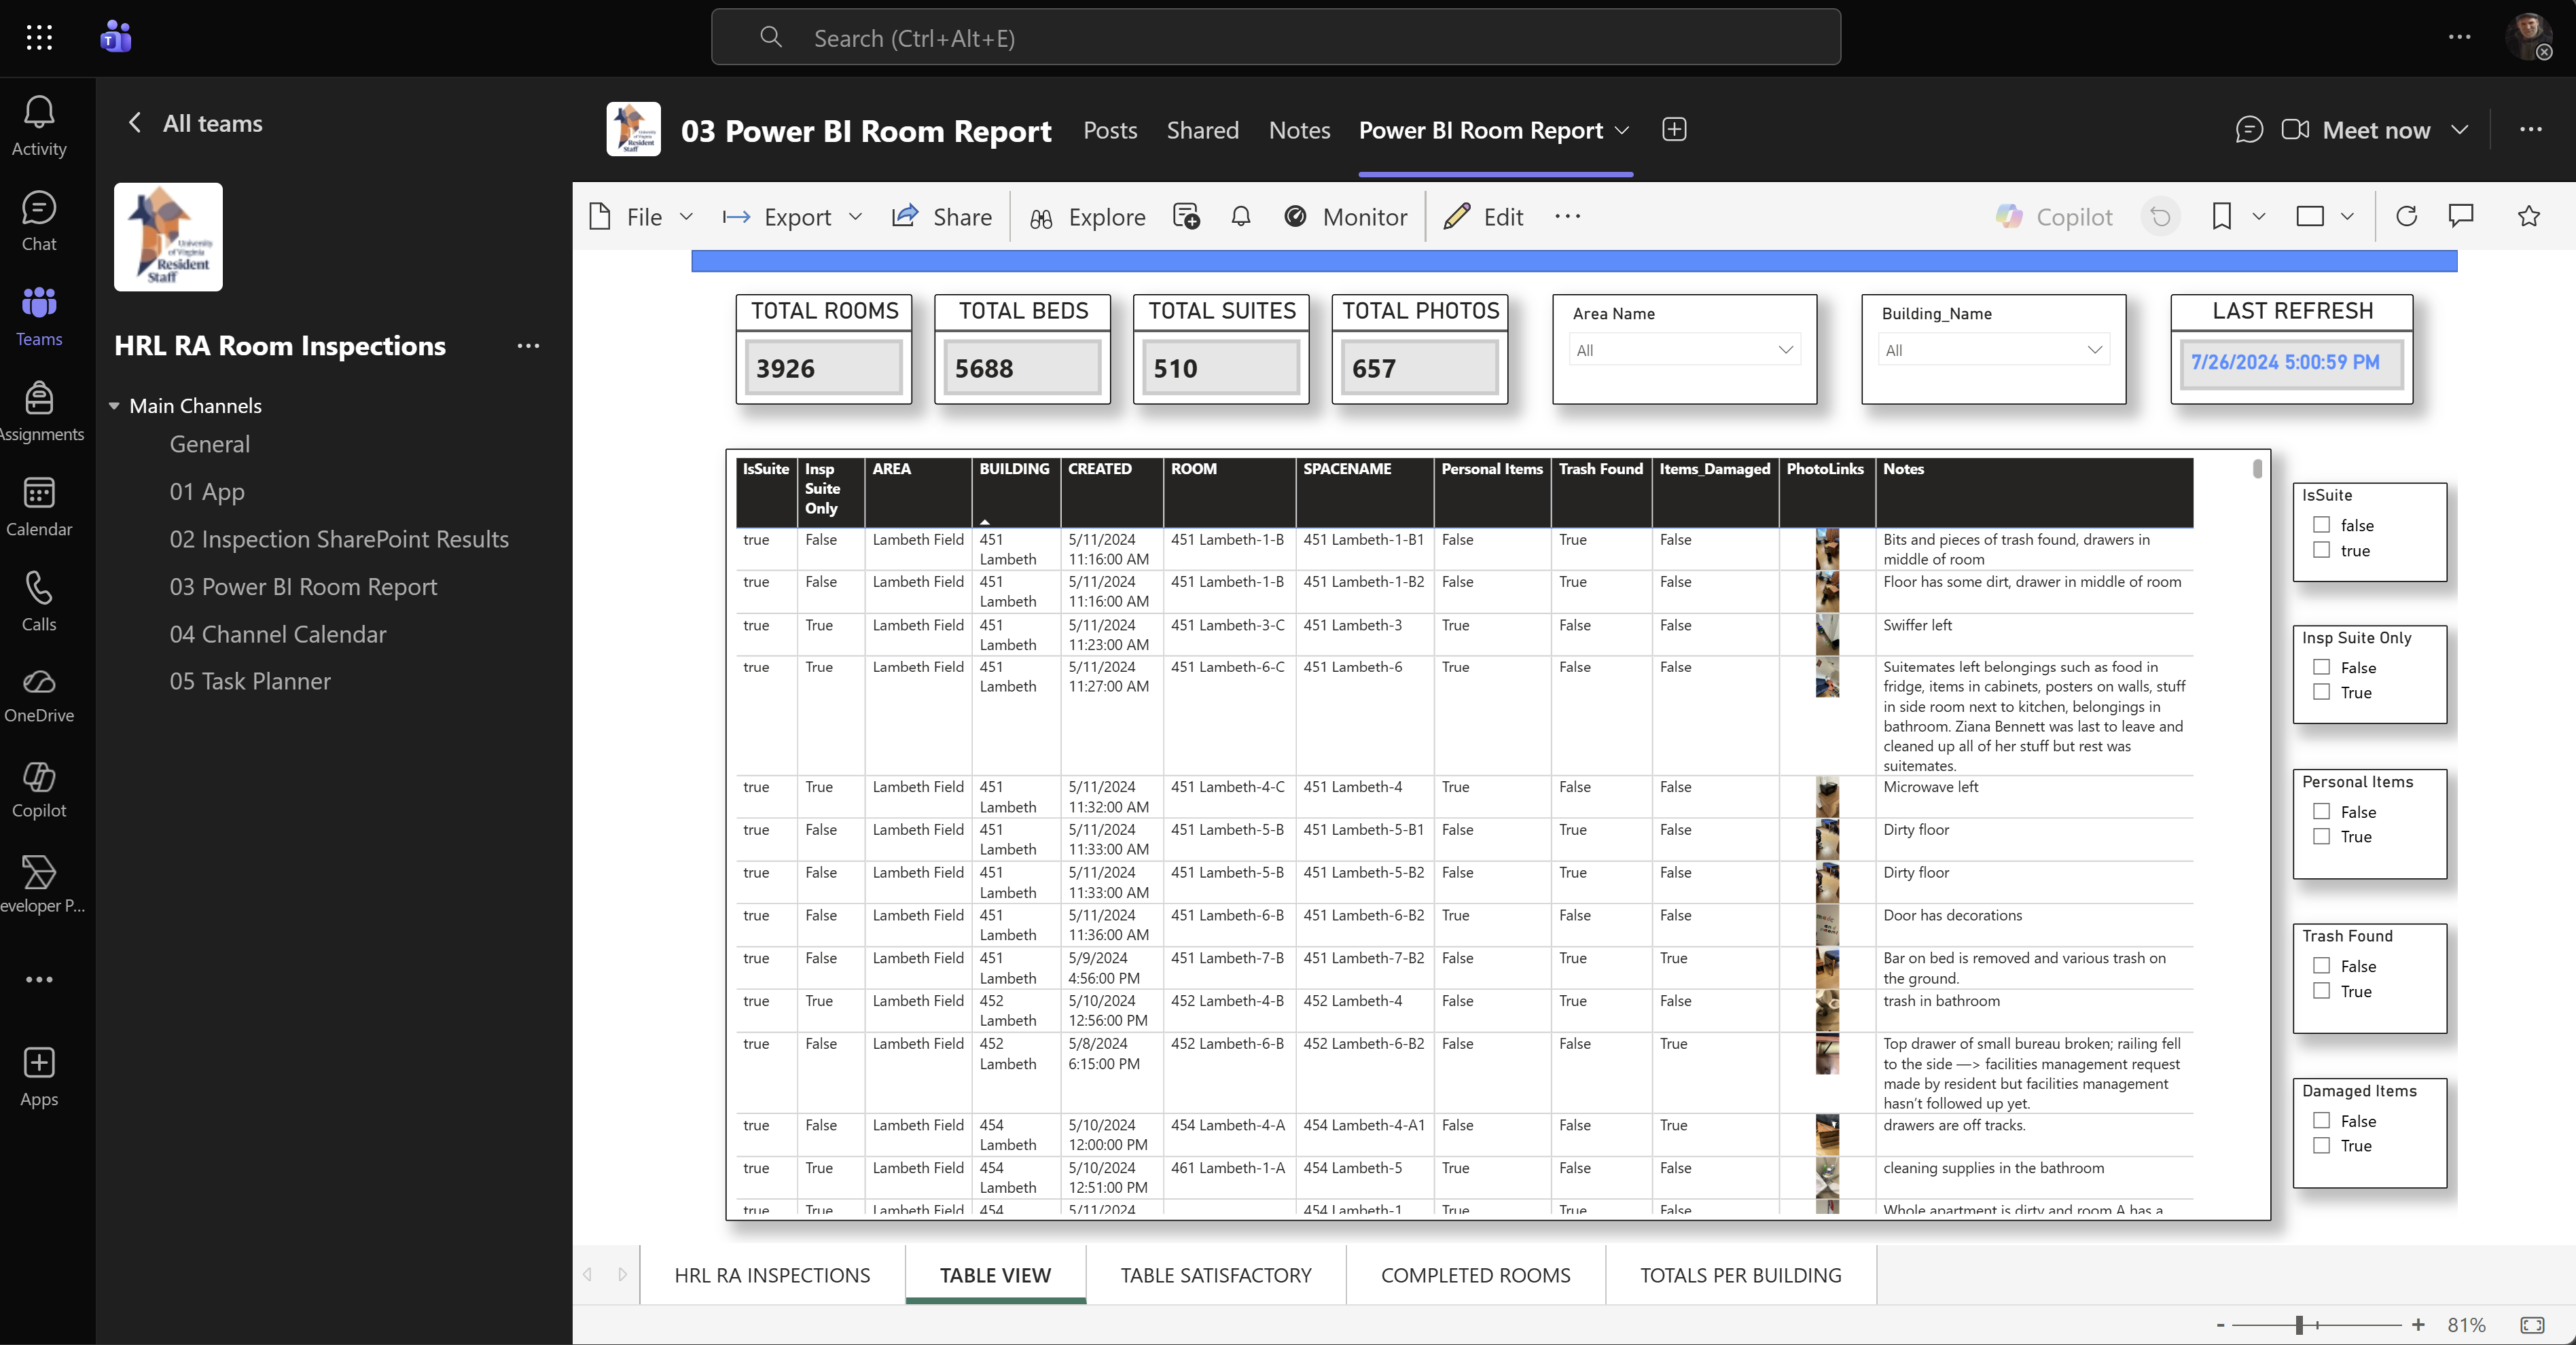Switch to the Notes tab

coord(1299,130)
